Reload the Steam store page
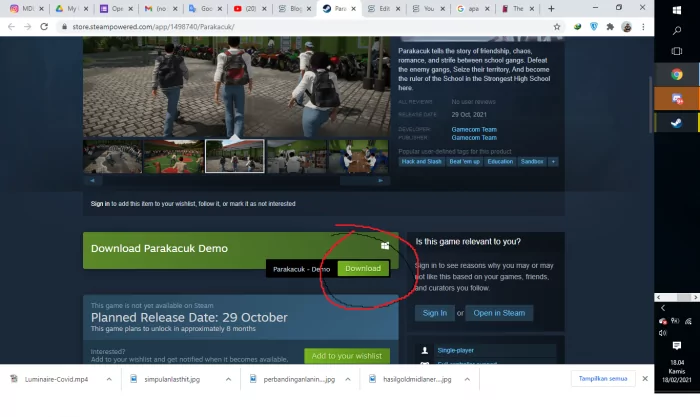Viewport: 700px width, 417px height. point(44,27)
